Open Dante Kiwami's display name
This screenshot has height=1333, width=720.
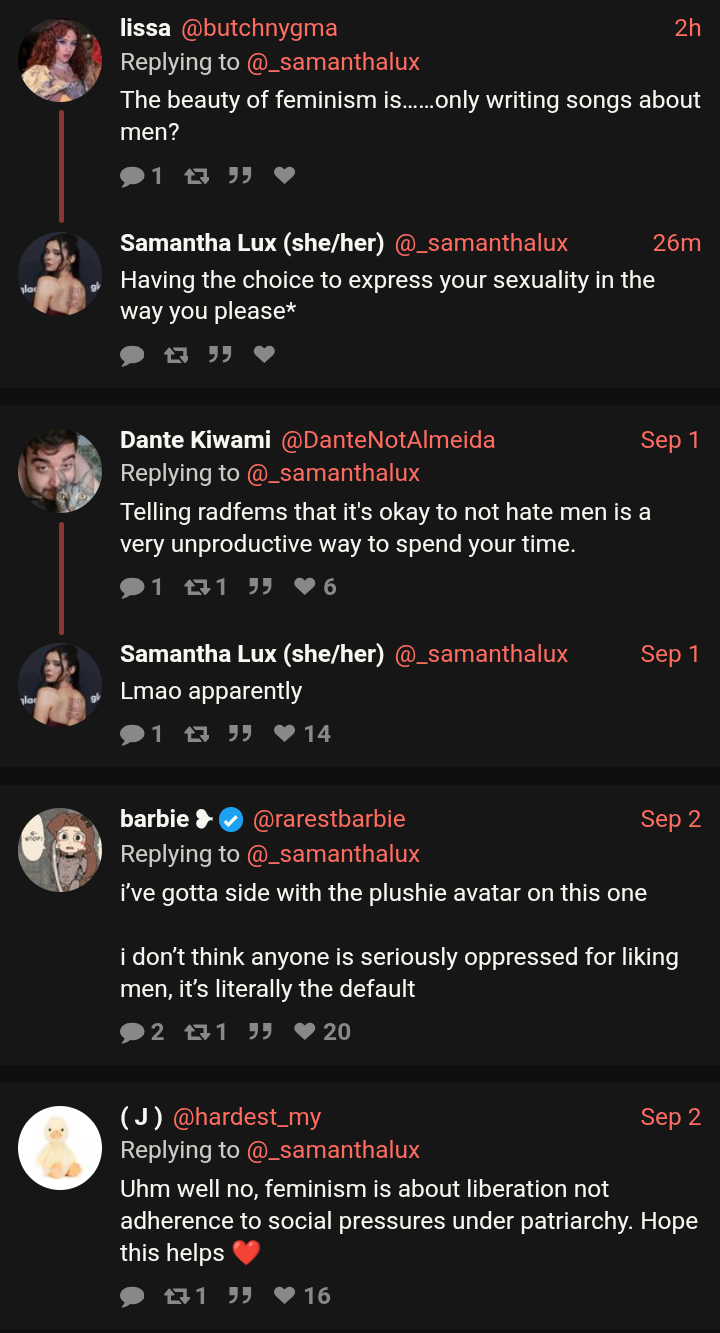click(x=195, y=440)
